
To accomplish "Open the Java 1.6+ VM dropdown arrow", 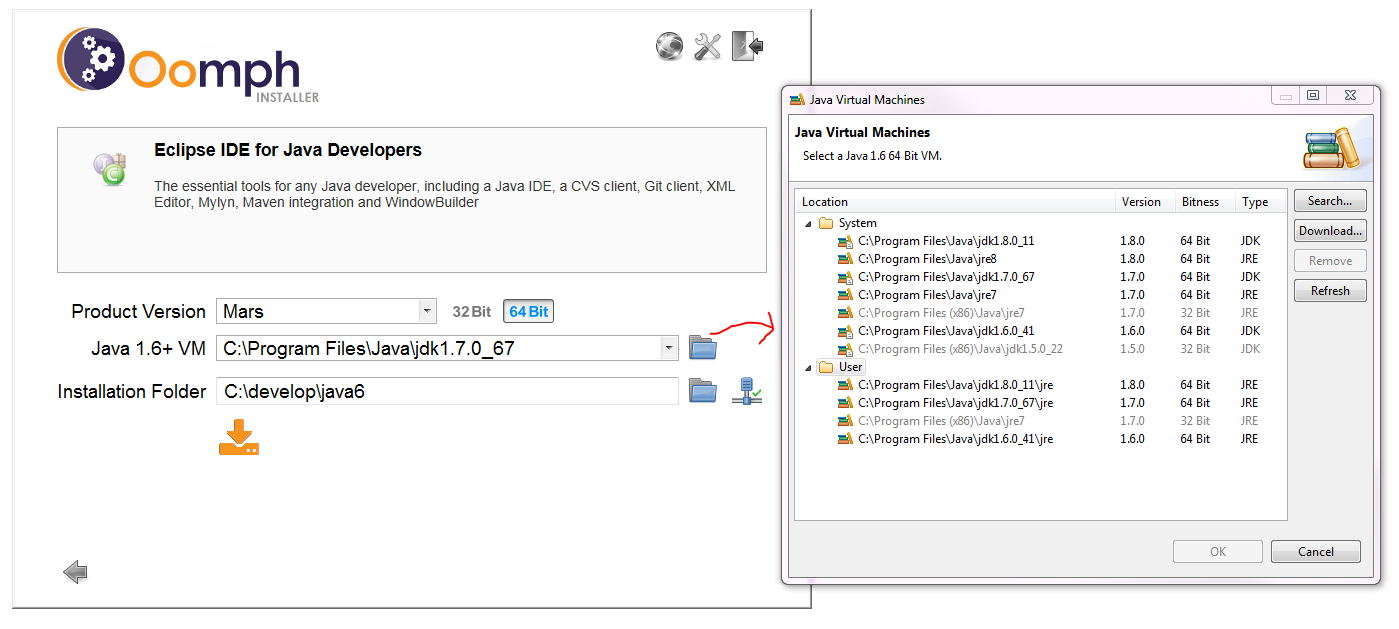I will [669, 348].
